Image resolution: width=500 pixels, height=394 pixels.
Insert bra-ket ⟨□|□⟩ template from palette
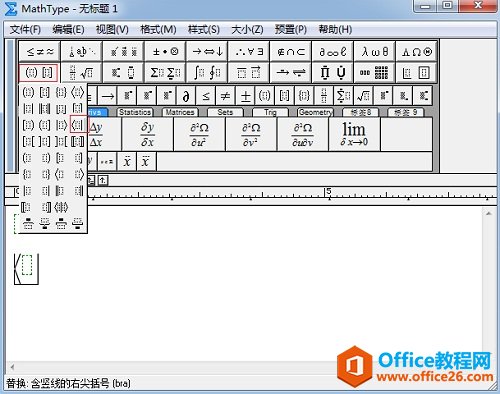click(61, 207)
